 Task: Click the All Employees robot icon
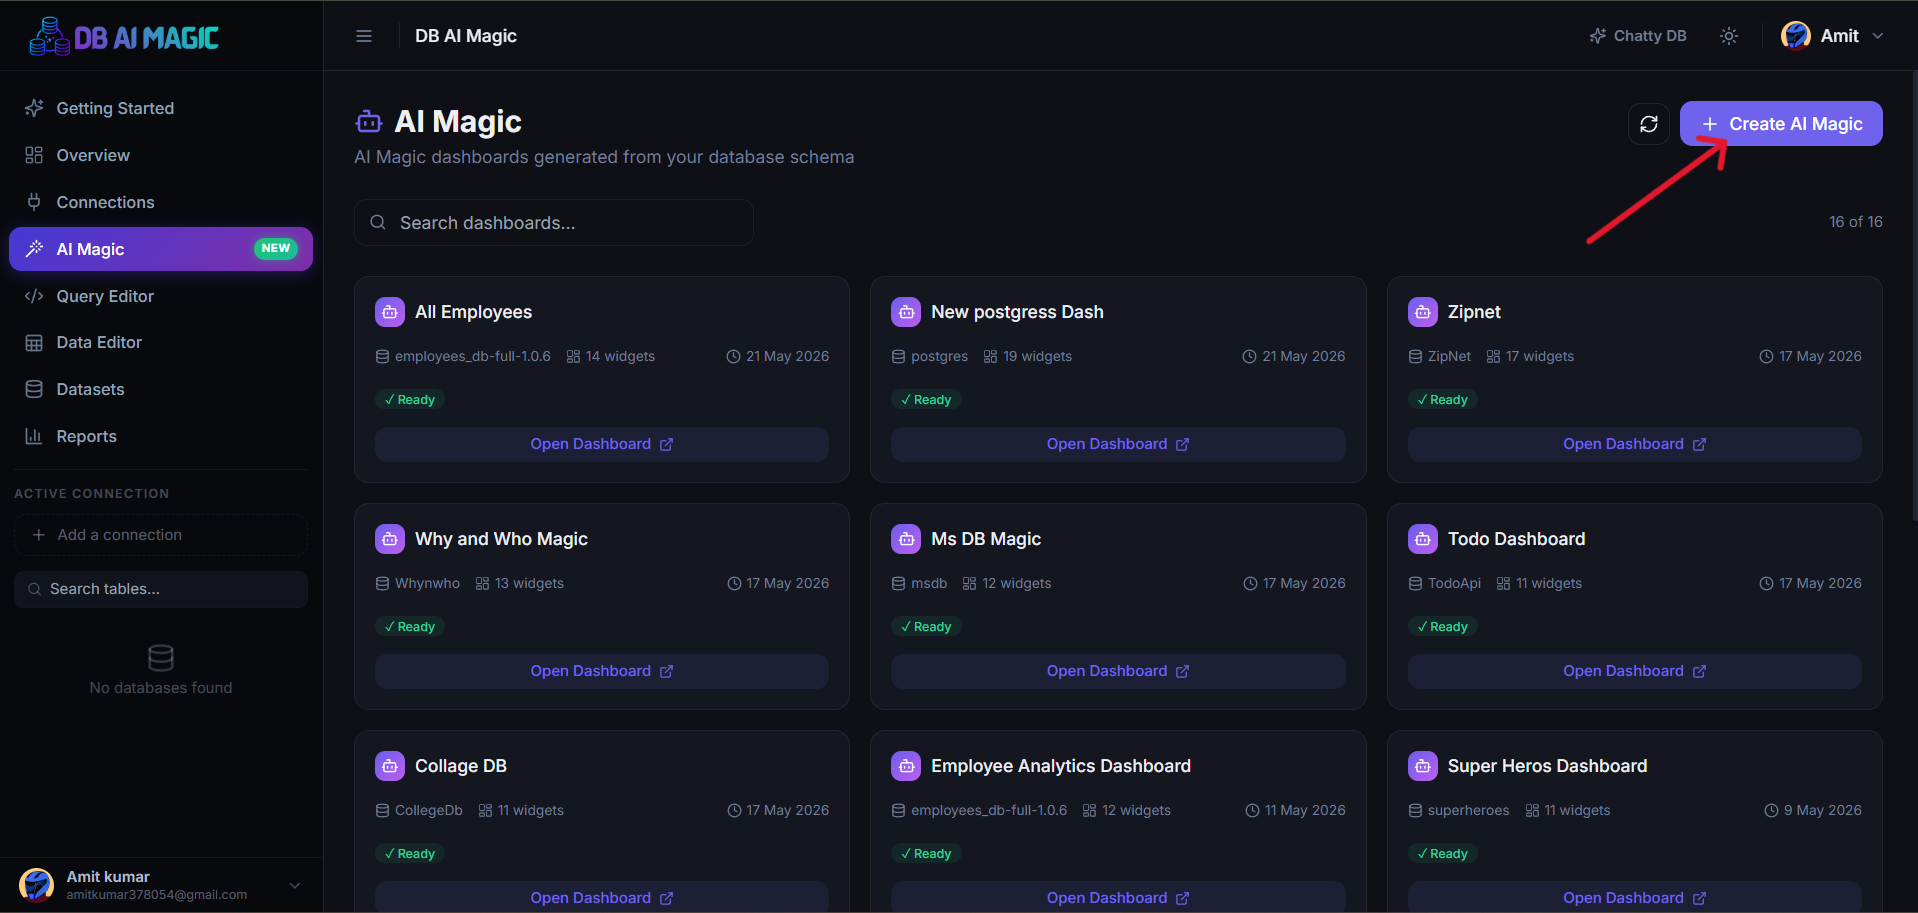pyautogui.click(x=390, y=312)
